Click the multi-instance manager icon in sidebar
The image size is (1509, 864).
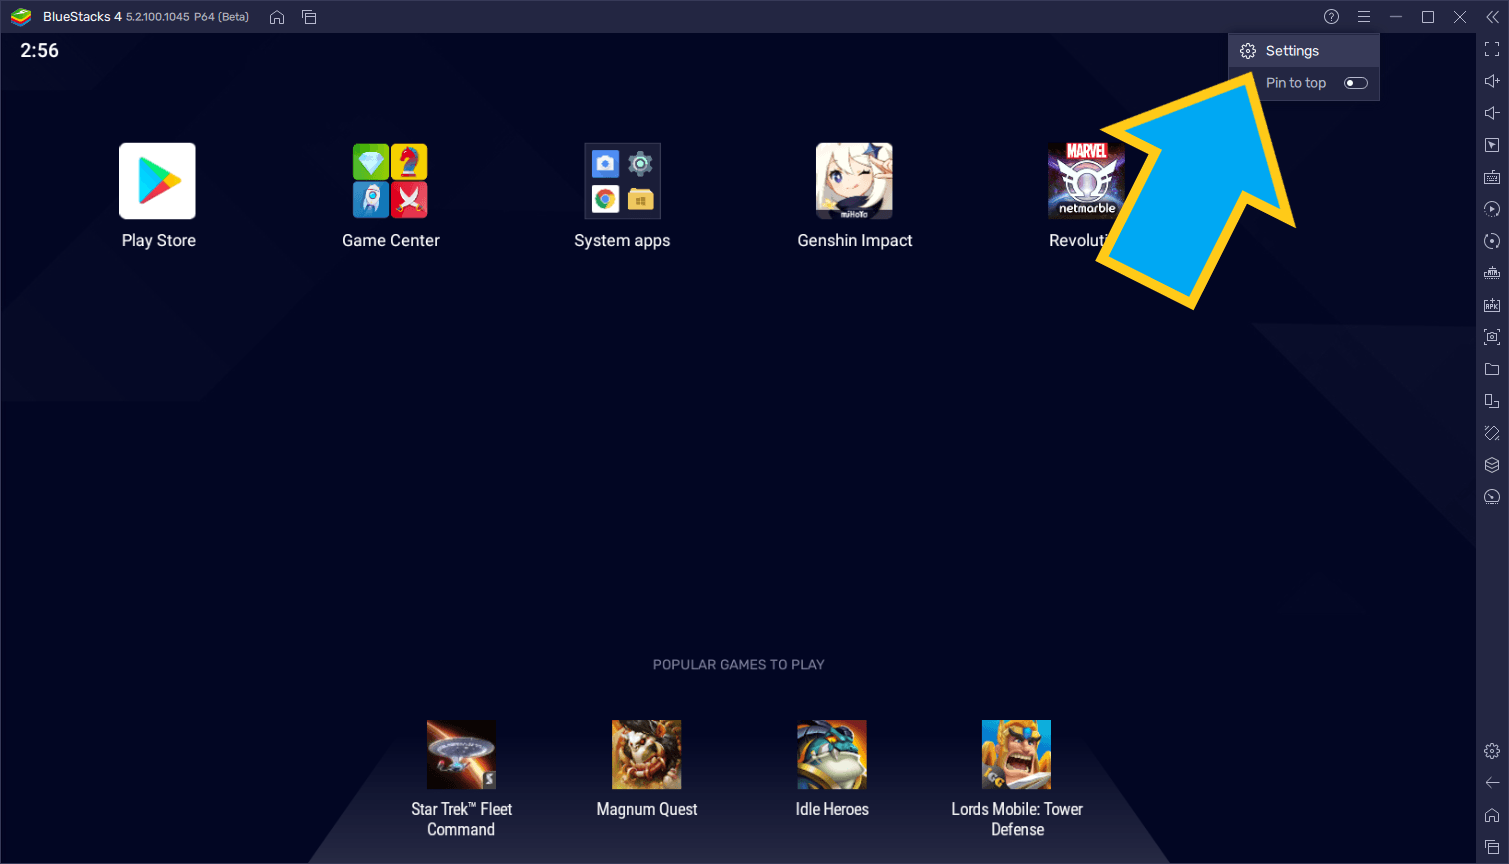(1492, 401)
